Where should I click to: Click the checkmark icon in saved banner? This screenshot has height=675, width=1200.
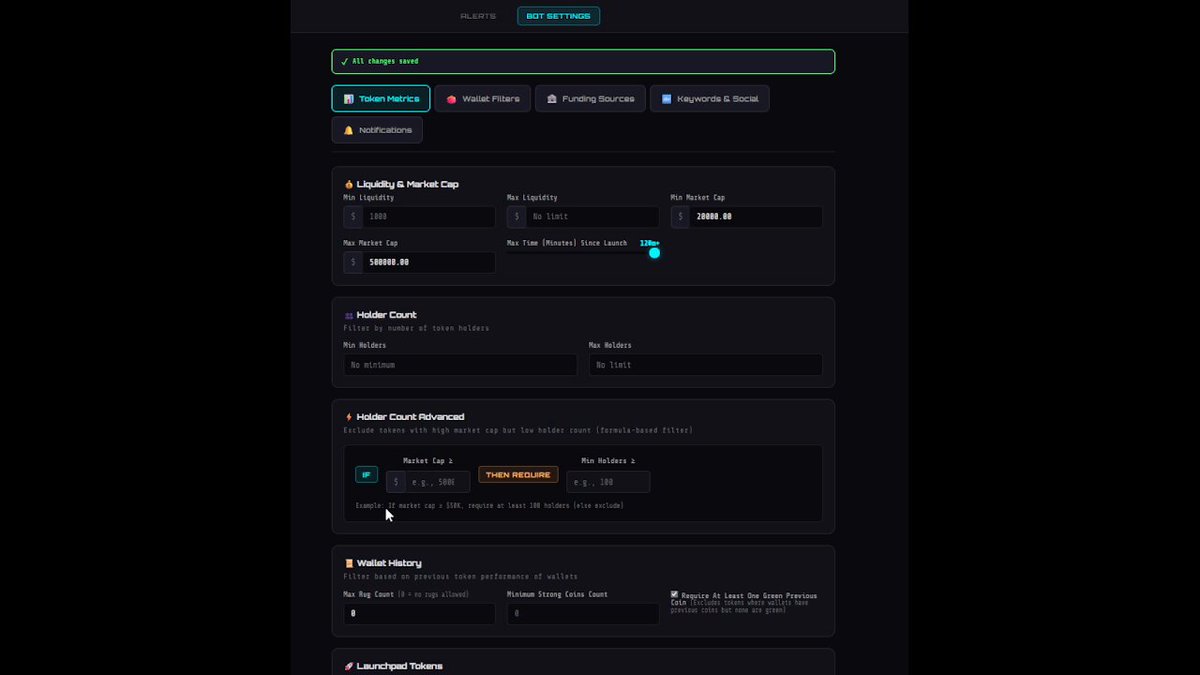344,61
